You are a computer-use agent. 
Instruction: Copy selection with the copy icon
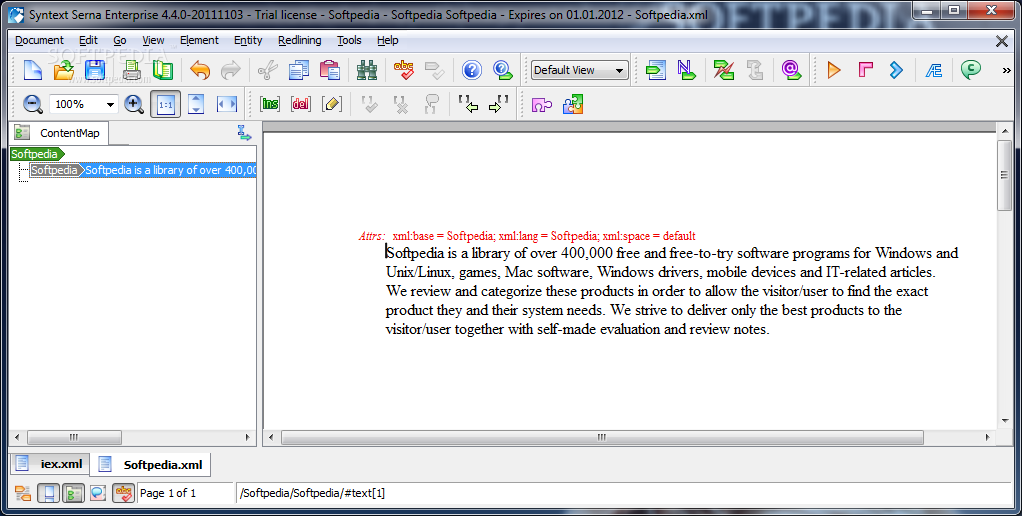299,70
